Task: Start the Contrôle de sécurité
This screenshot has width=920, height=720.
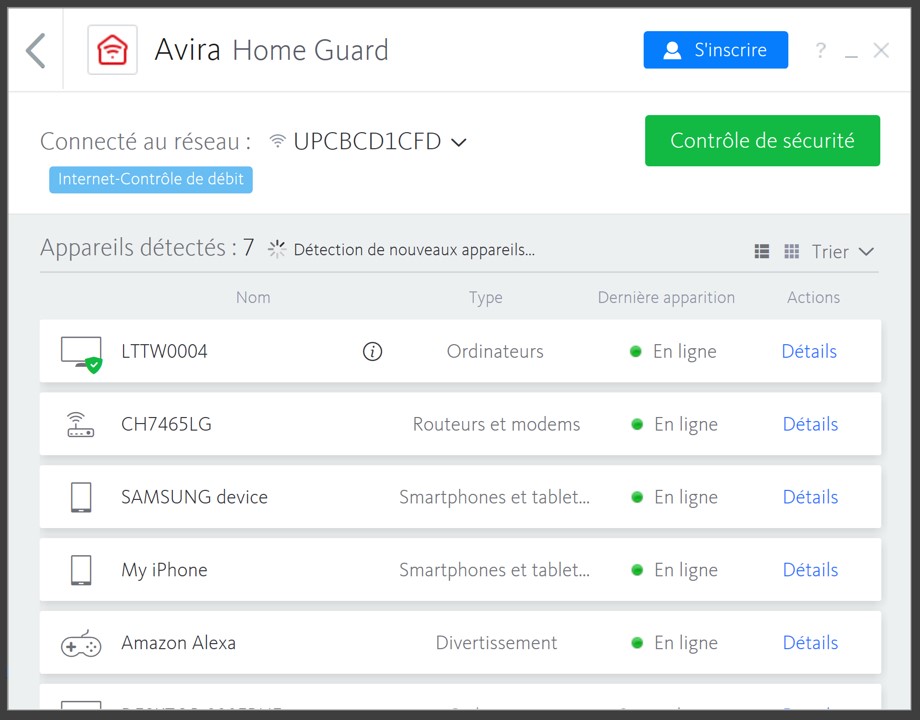Action: click(x=762, y=141)
